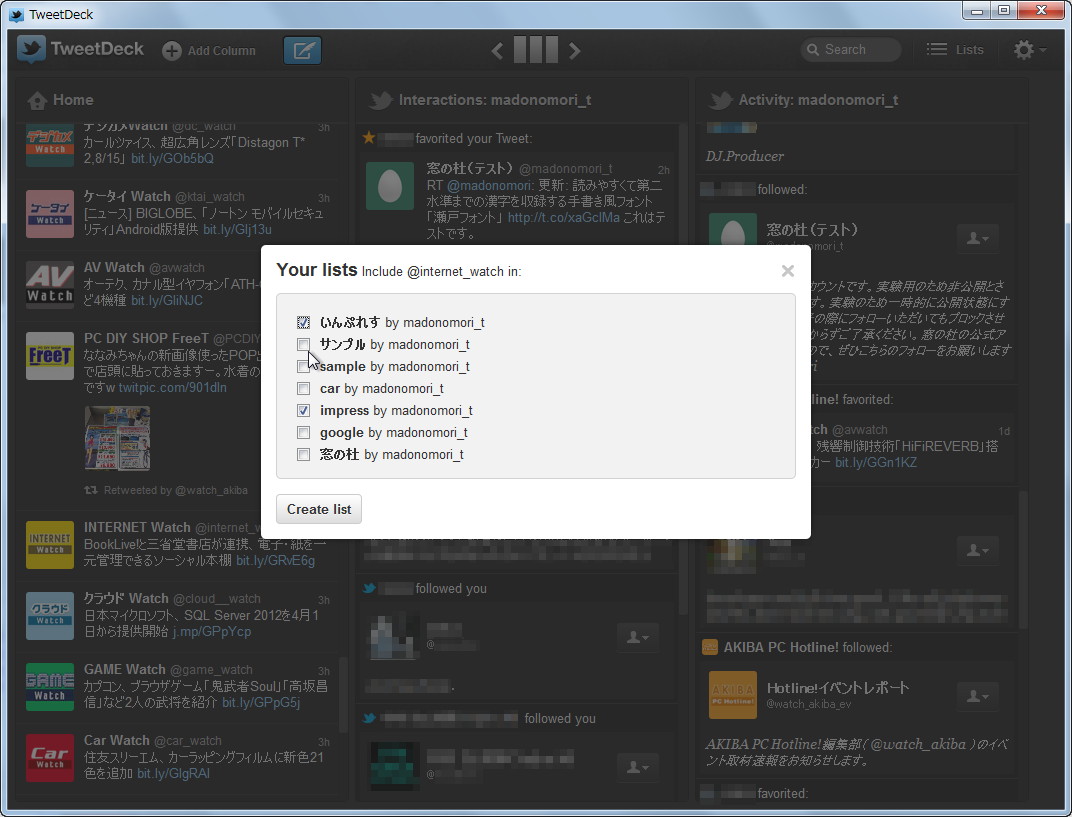The width and height of the screenshot is (1072, 817).
Task: Click the @madonomori mention in retweet
Action: (x=489, y=185)
